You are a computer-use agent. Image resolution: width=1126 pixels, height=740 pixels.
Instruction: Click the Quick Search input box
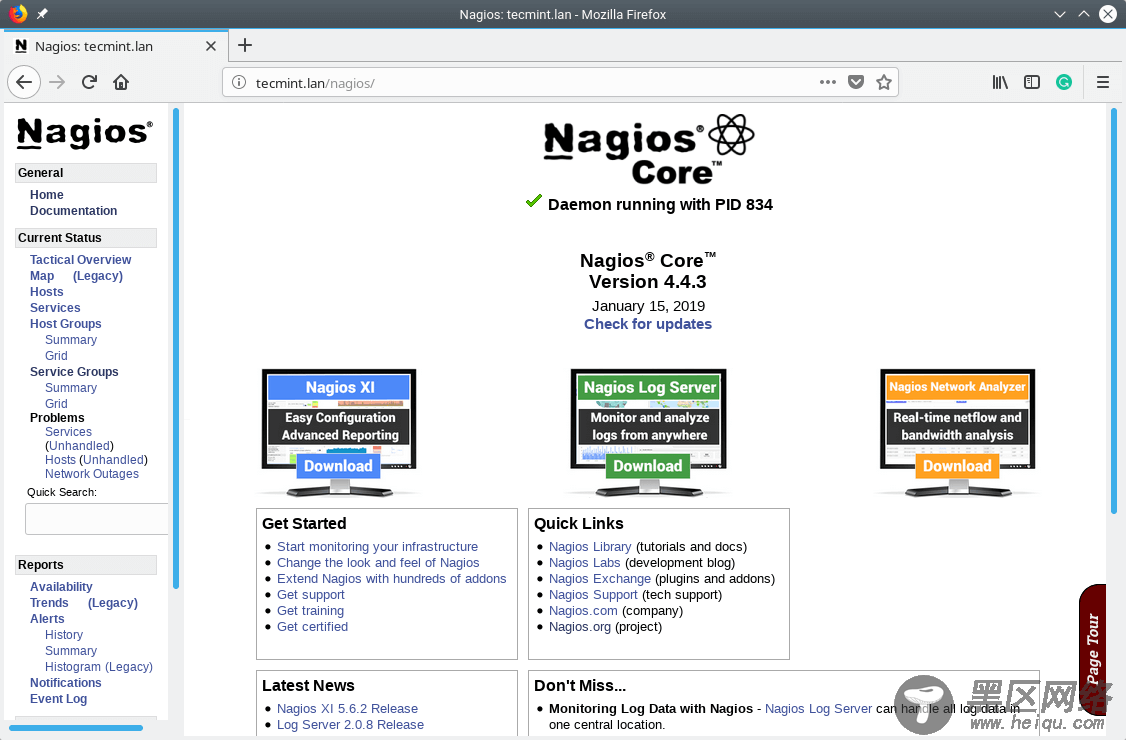pos(97,519)
